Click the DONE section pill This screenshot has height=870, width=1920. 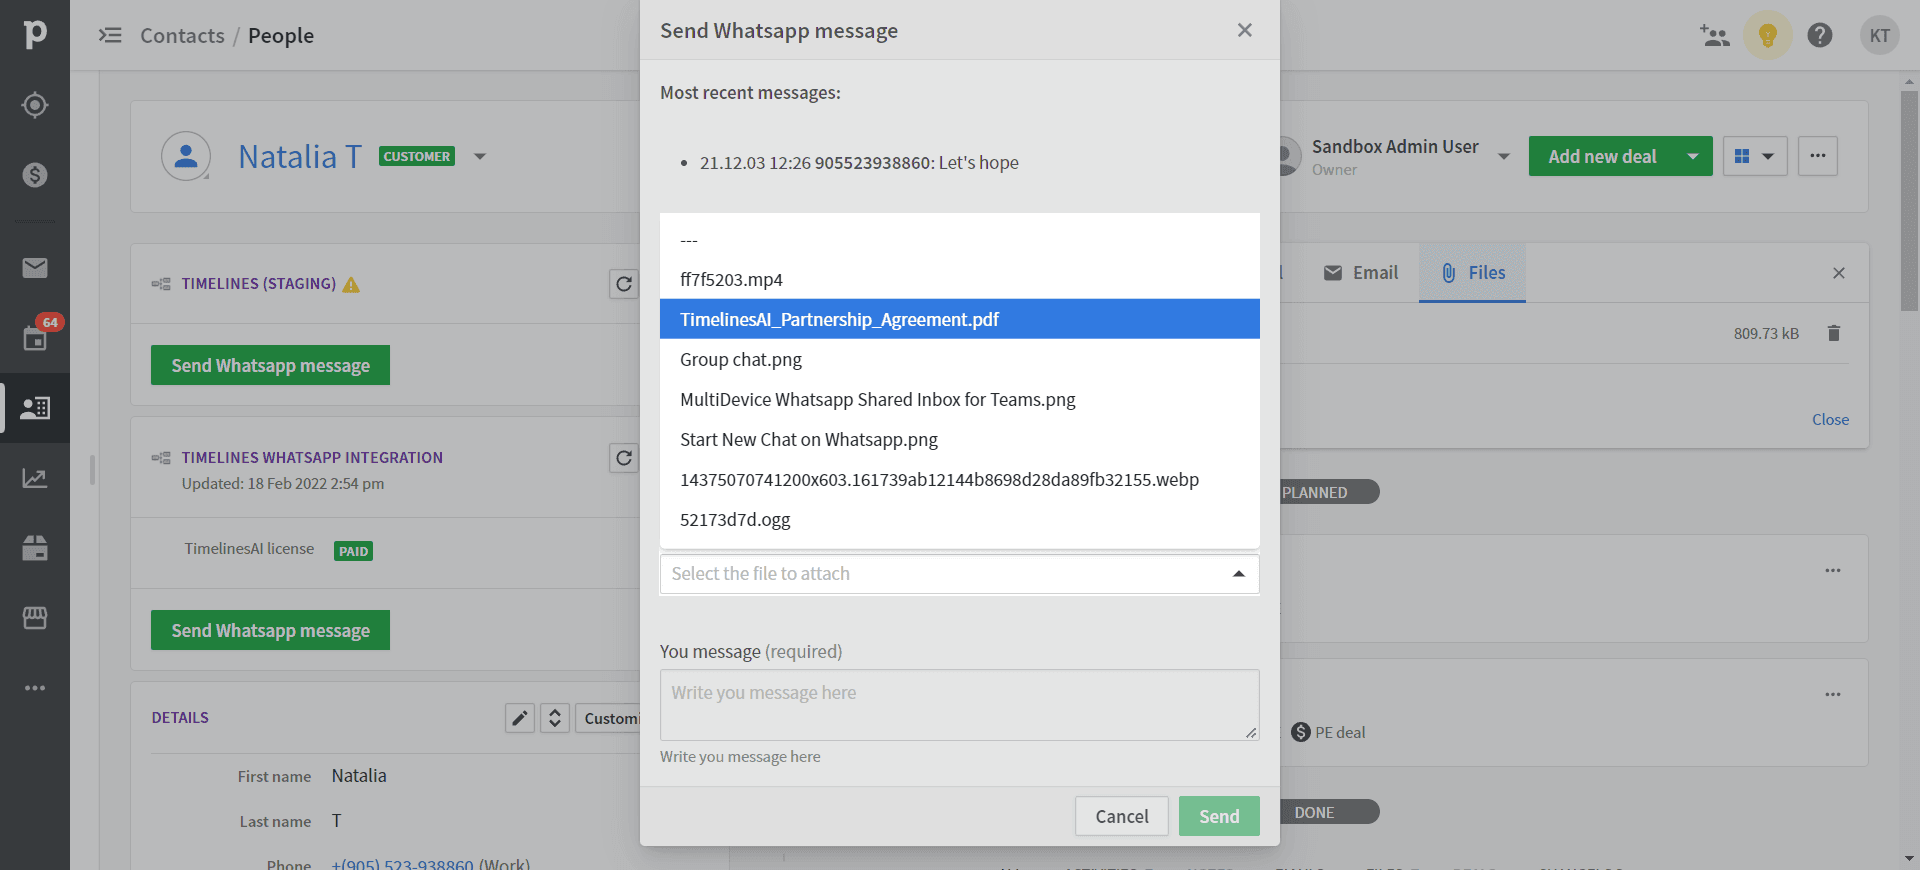click(1329, 812)
